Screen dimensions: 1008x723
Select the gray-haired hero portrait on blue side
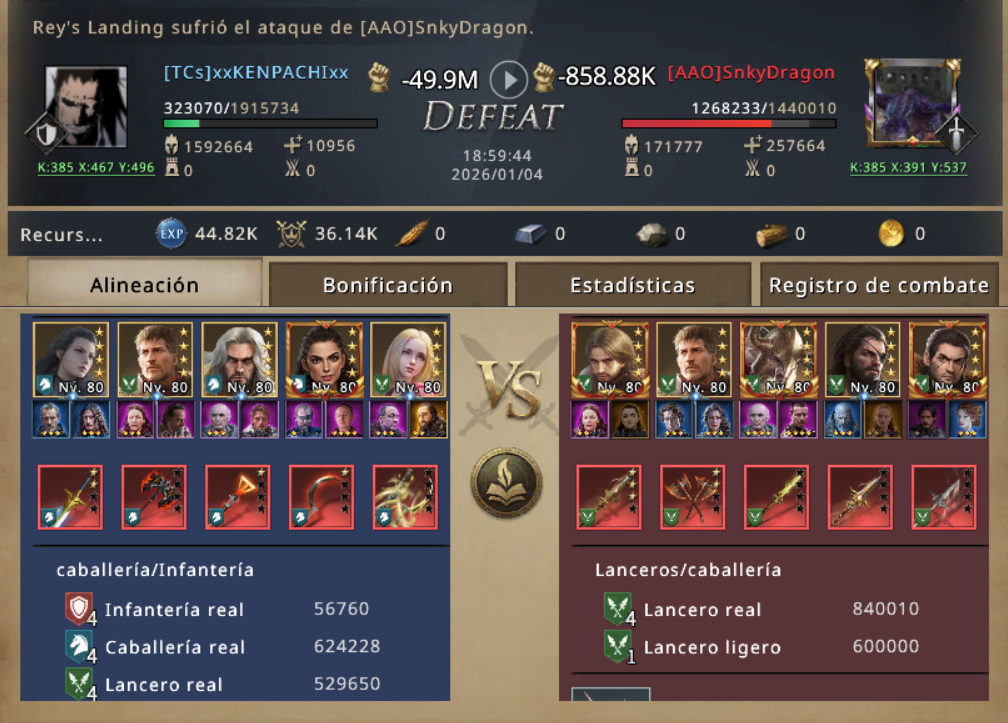pos(240,360)
